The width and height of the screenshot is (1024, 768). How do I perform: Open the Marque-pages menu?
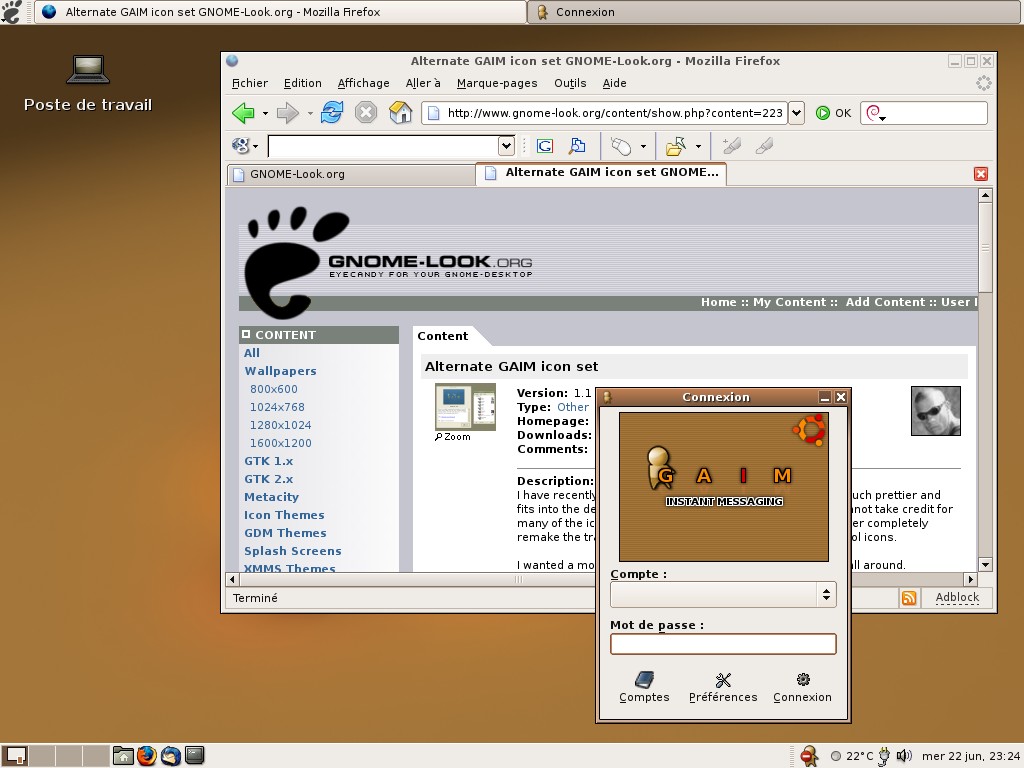(497, 83)
